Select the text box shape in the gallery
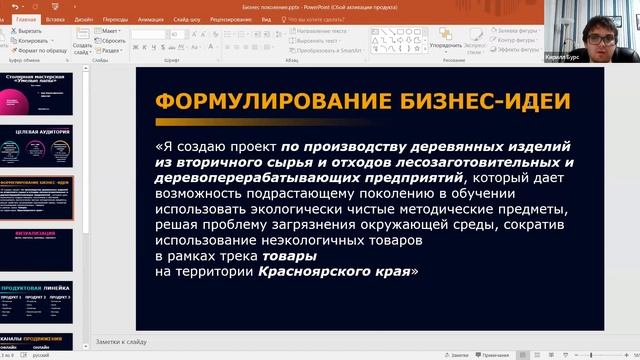The image size is (640, 360). tap(375, 31)
